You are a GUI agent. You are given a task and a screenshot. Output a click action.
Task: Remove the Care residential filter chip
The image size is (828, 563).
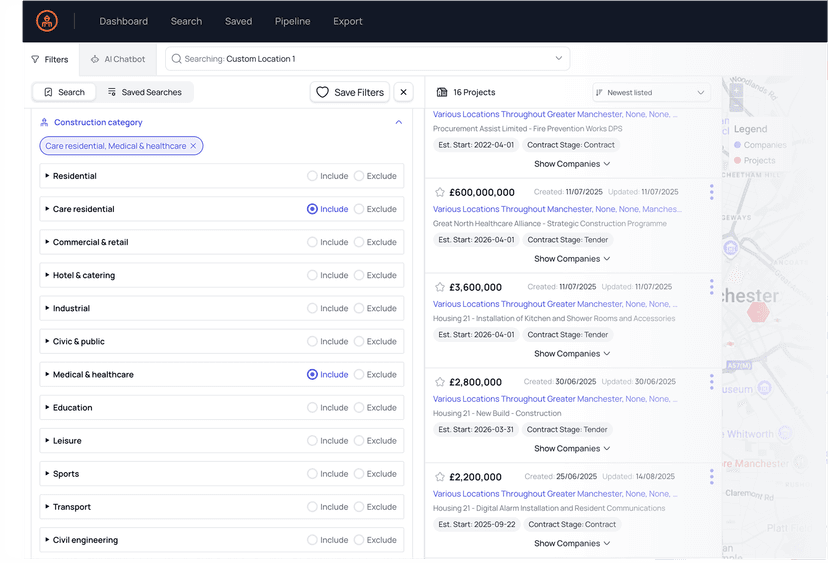(194, 146)
